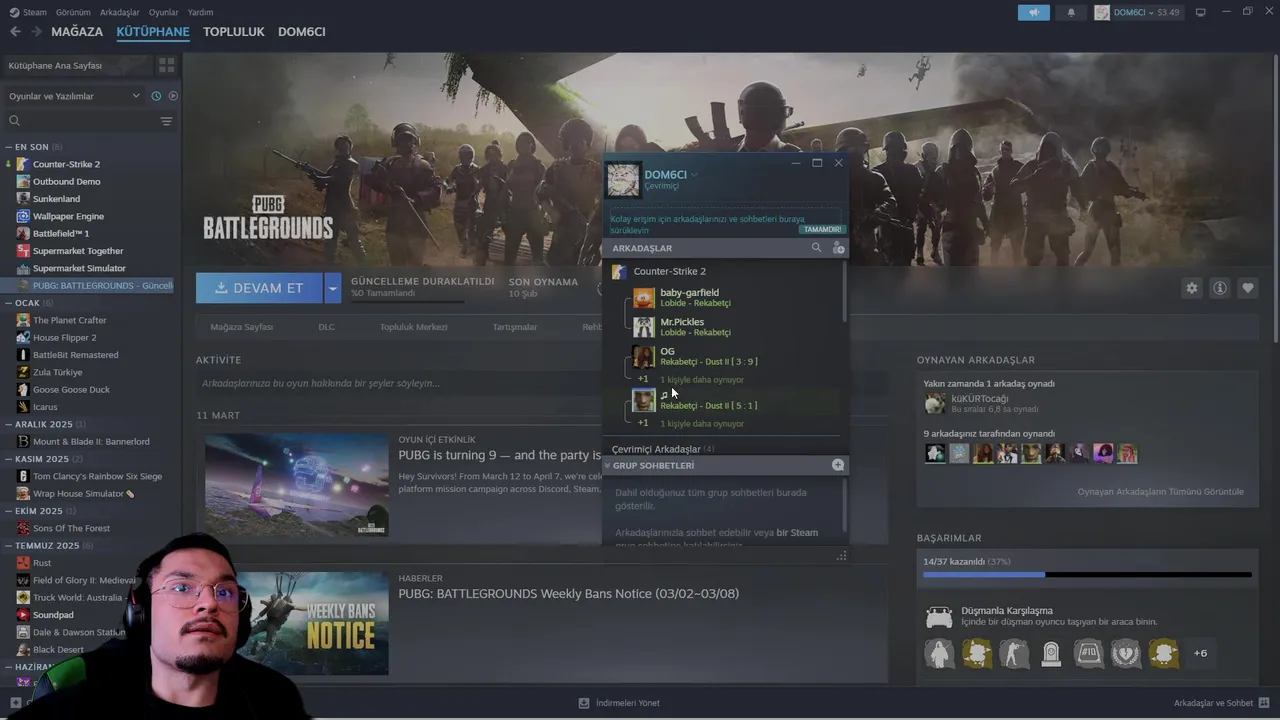Viewport: 1280px width, 720px height.
Task: Add PUBG to favorites heart icon
Action: pos(1247,288)
